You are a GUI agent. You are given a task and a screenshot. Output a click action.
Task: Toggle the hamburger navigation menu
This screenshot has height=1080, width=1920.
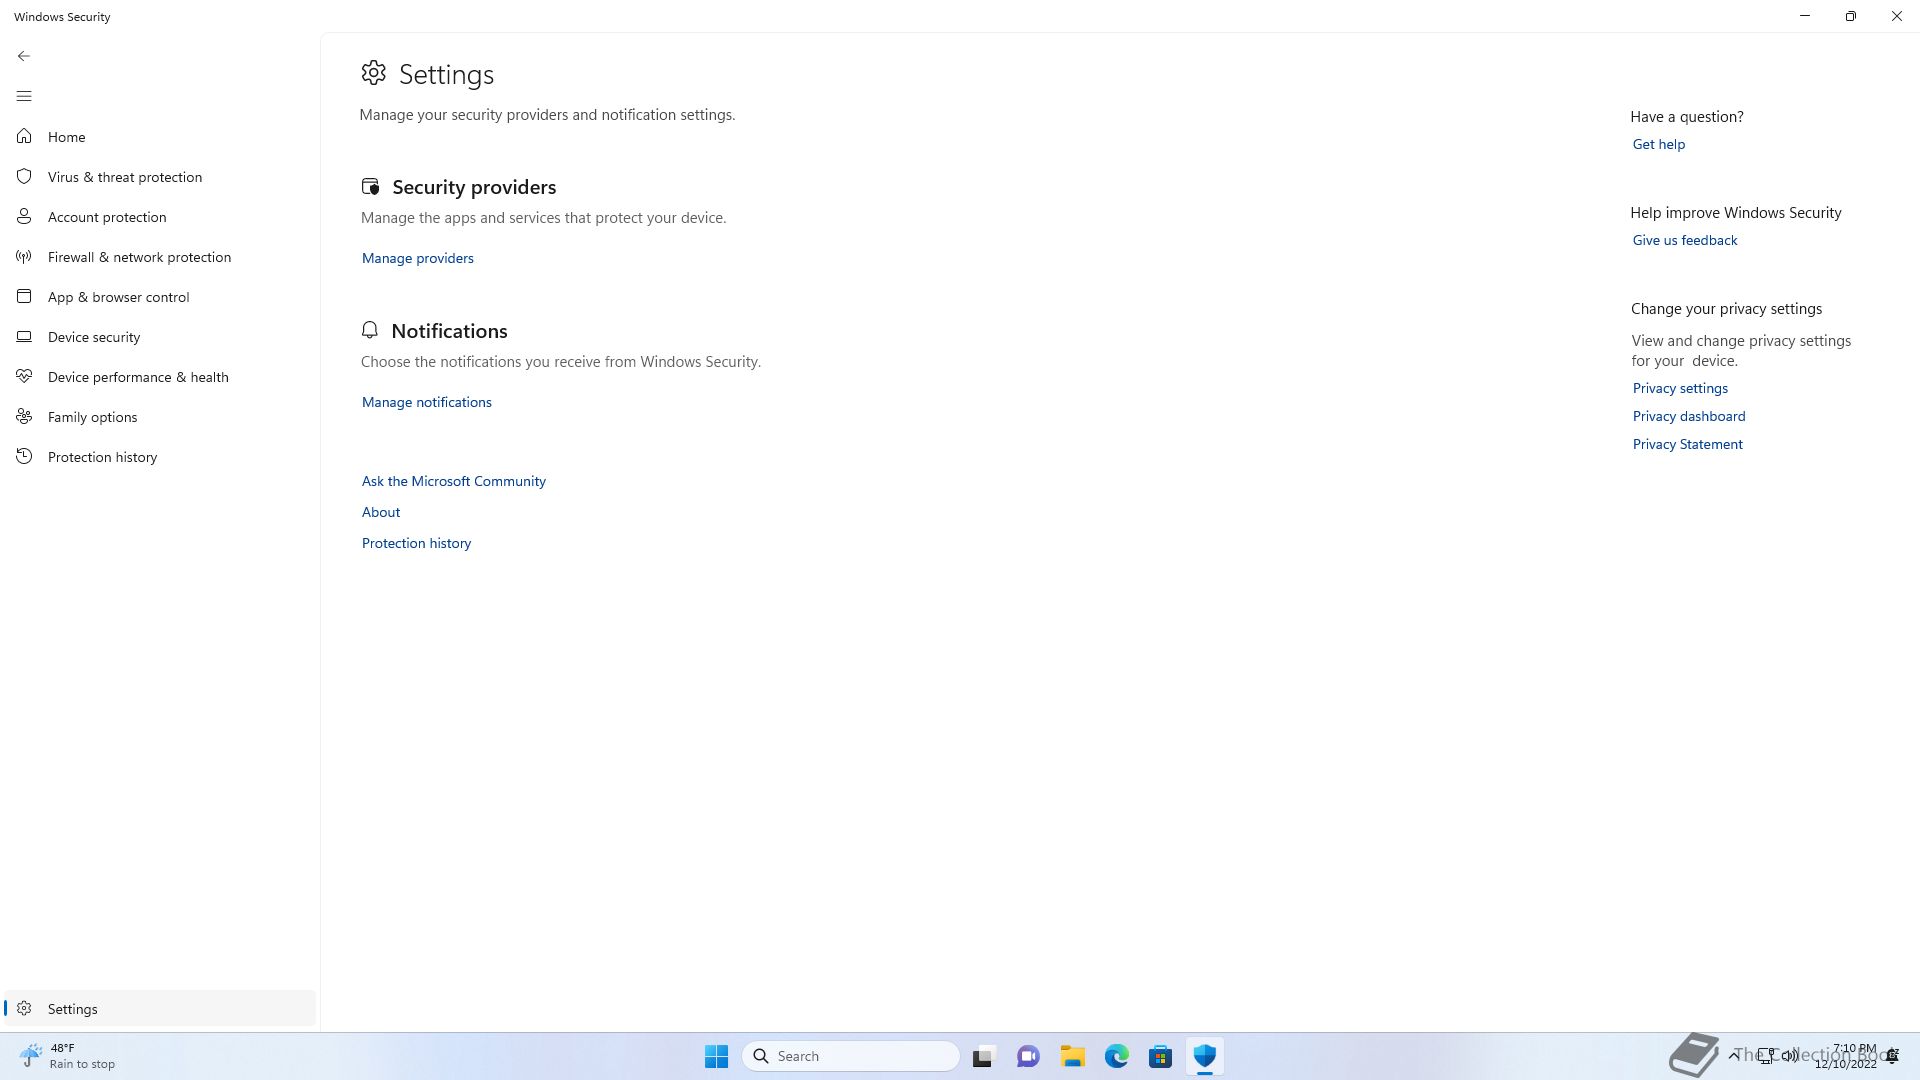tap(24, 96)
